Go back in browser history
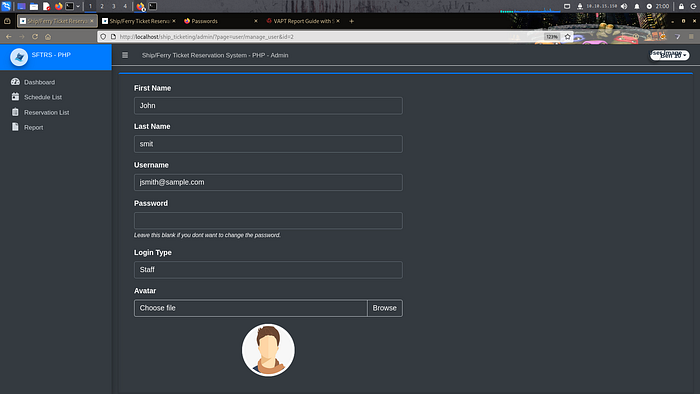This screenshot has height=394, width=700. coord(9,37)
